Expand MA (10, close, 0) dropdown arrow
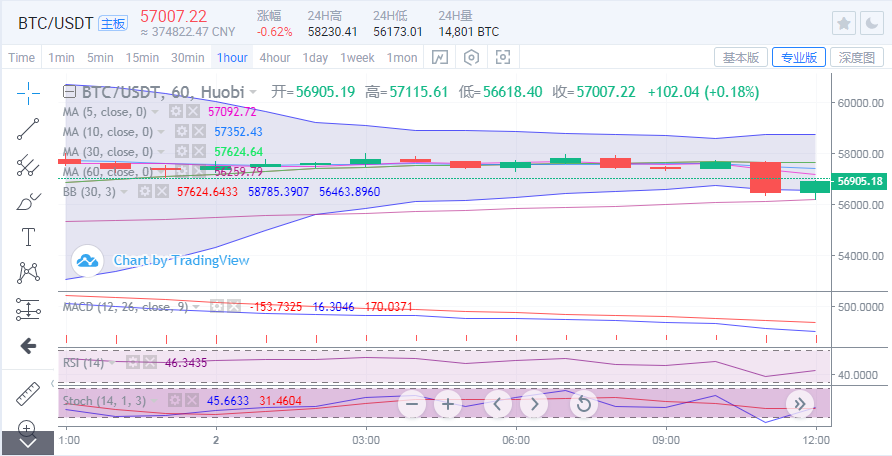Viewport: 892px width, 456px height. tap(160, 132)
